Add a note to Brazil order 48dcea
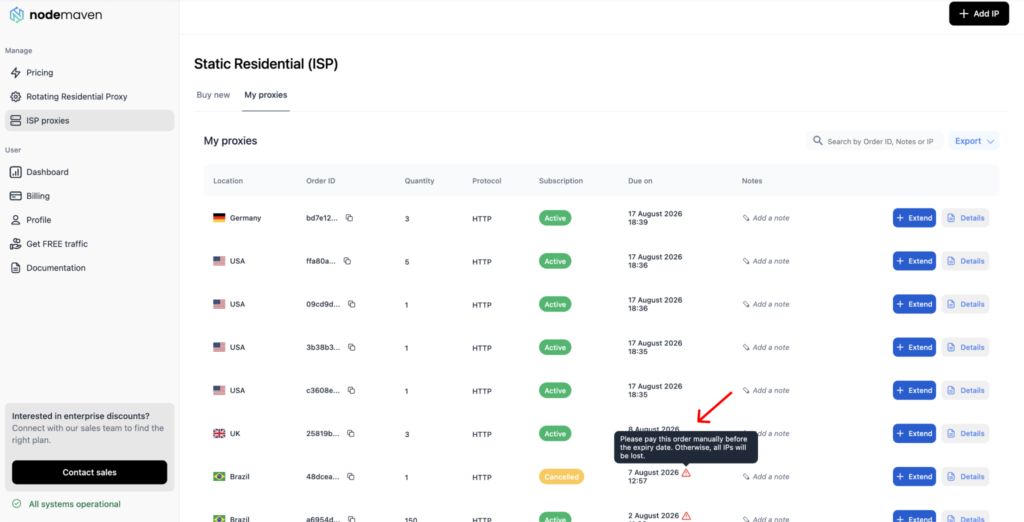Screen dimensions: 1024x522 (766, 477)
